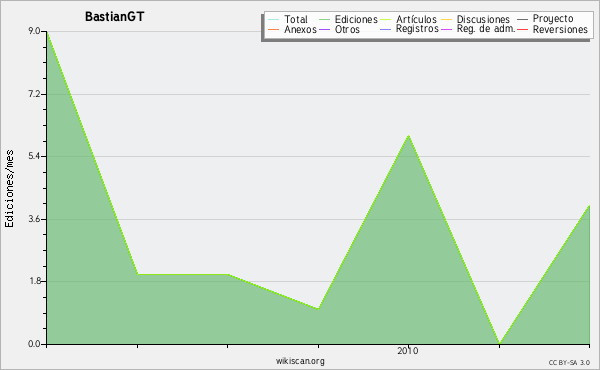Click the Reg. de adm. legend entry

478,29
